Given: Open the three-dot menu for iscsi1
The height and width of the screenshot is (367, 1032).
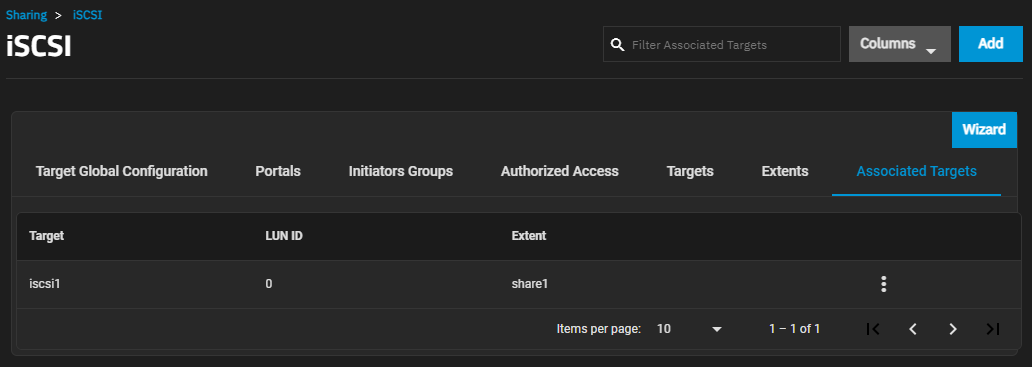Looking at the screenshot, I should 883,284.
